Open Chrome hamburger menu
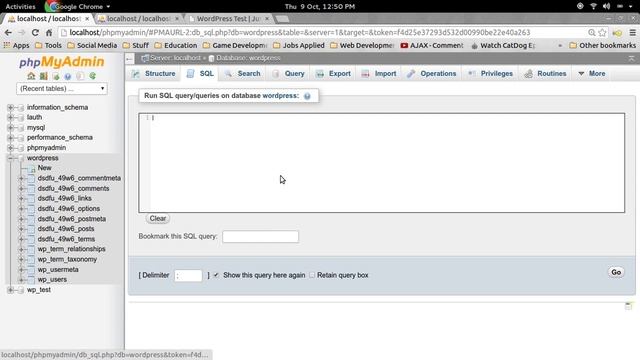The height and width of the screenshot is (360, 640). click(x=633, y=33)
